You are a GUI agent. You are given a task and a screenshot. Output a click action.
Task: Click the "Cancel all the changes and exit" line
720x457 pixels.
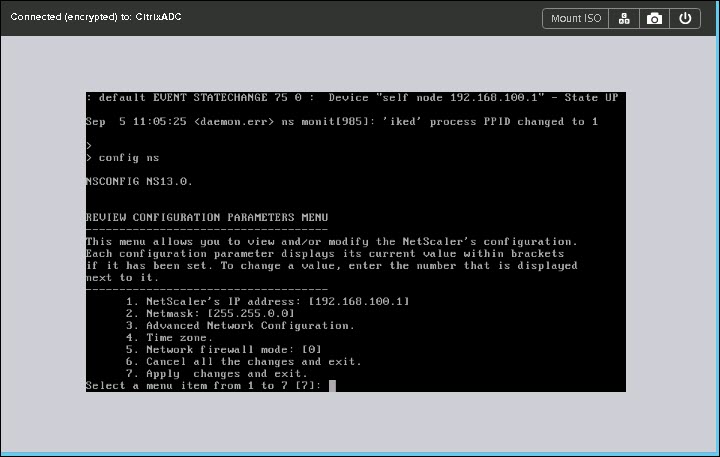coord(243,361)
